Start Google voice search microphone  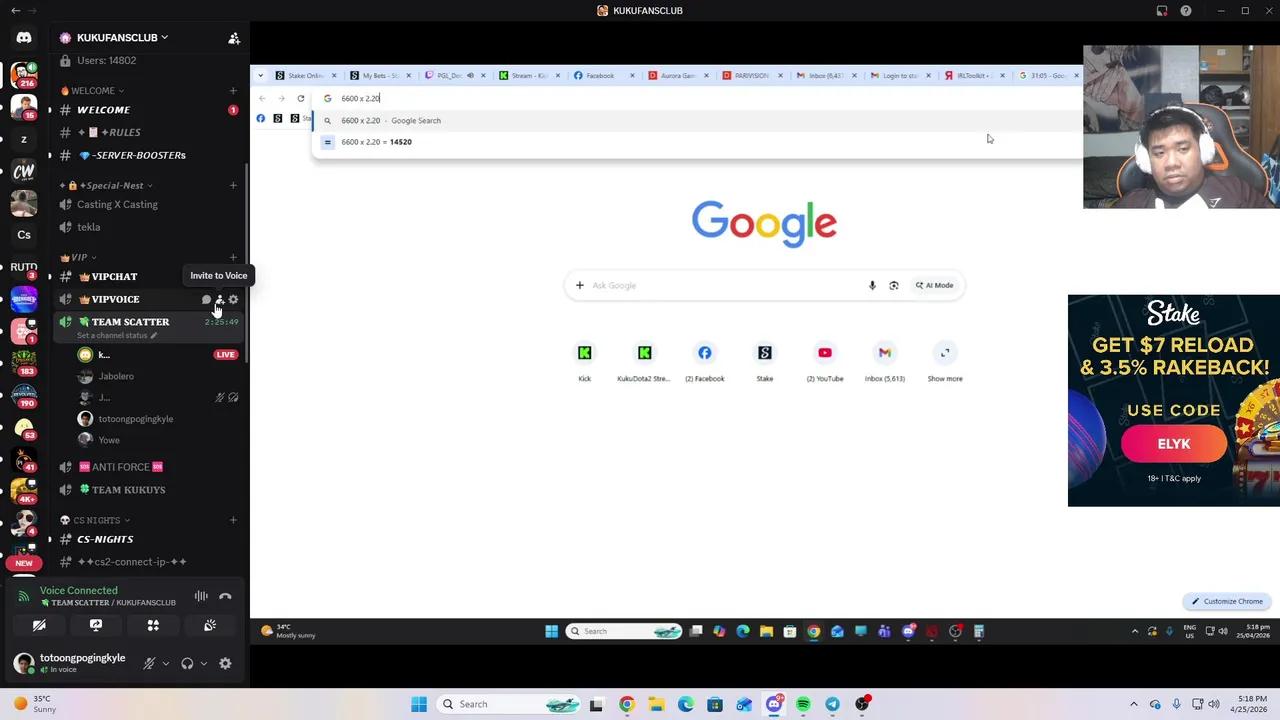(x=872, y=285)
